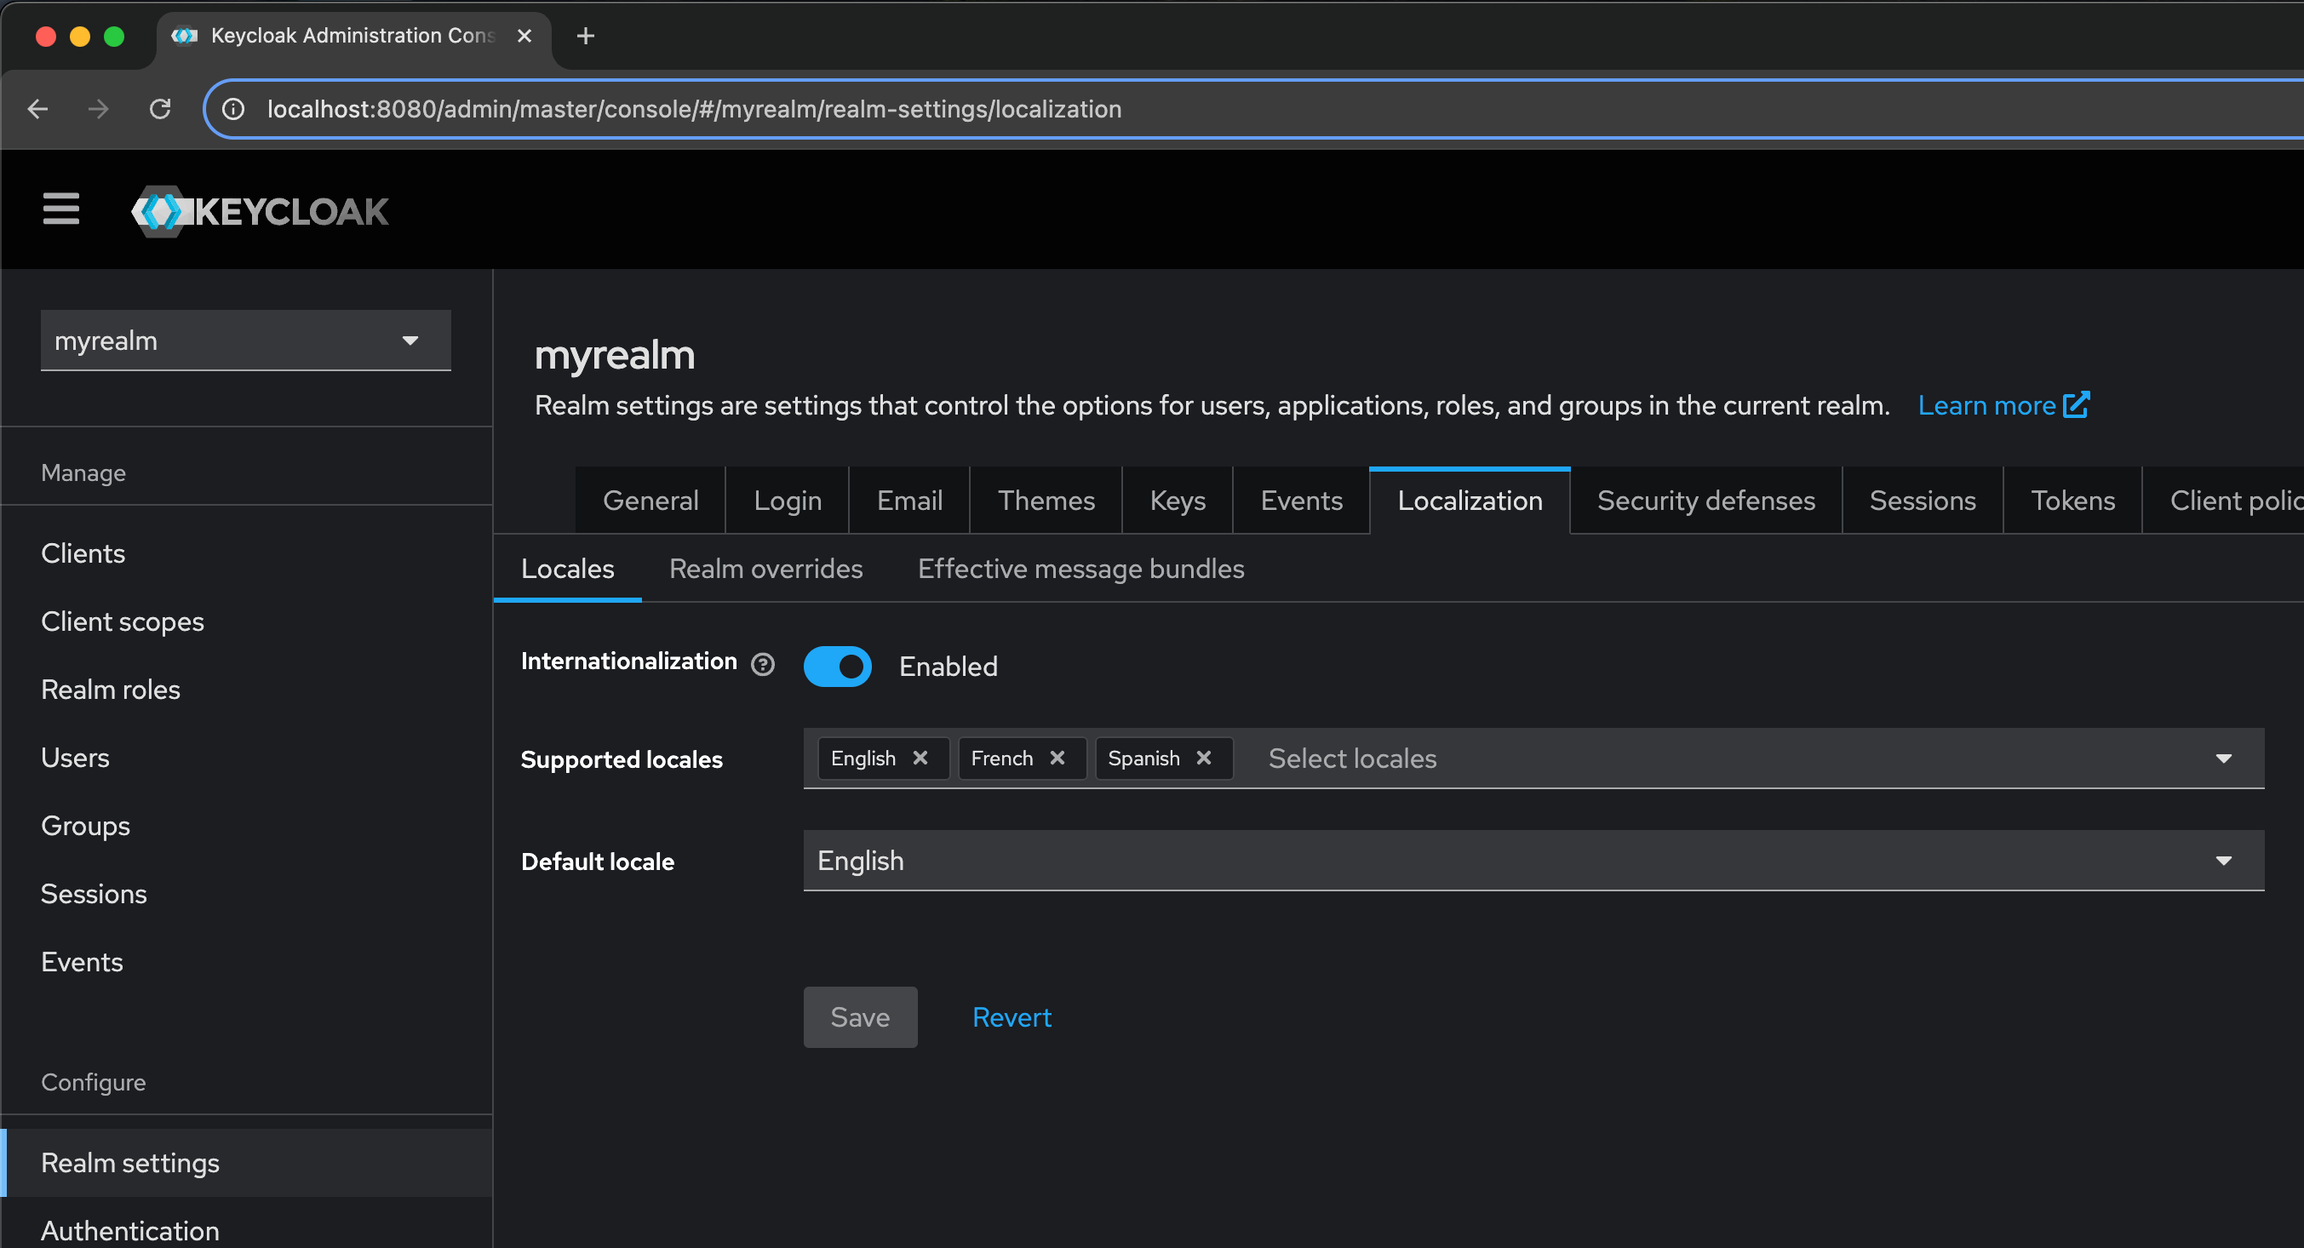
Task: Expand the Supported locales dropdown arrow
Action: 2224,759
